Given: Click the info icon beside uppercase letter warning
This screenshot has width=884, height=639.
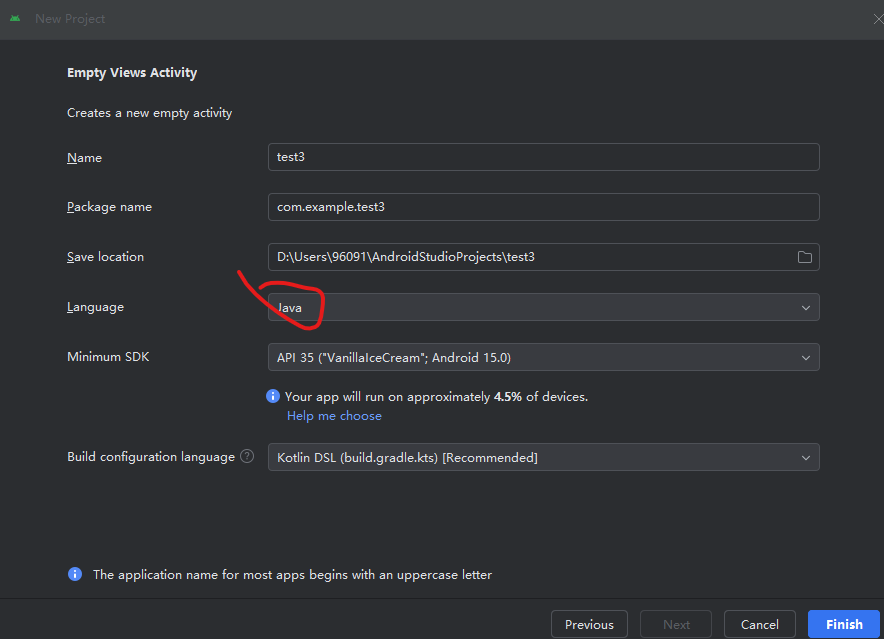Looking at the screenshot, I should tap(75, 574).
